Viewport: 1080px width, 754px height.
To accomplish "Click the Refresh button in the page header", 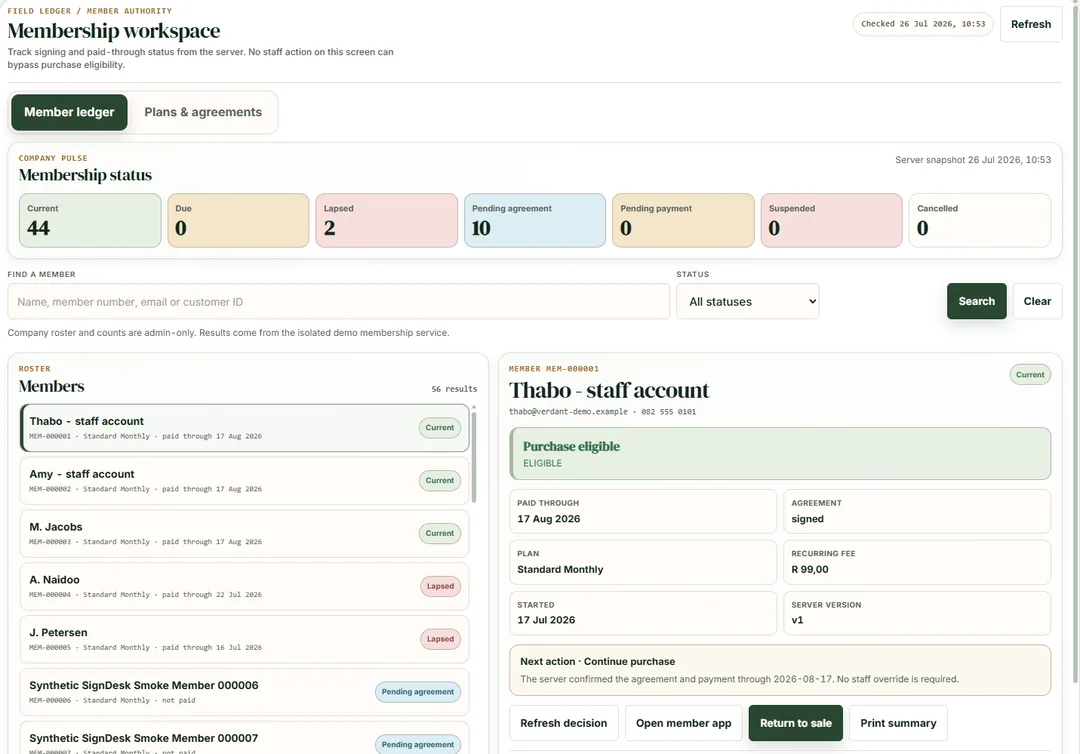I will click(1030, 24).
